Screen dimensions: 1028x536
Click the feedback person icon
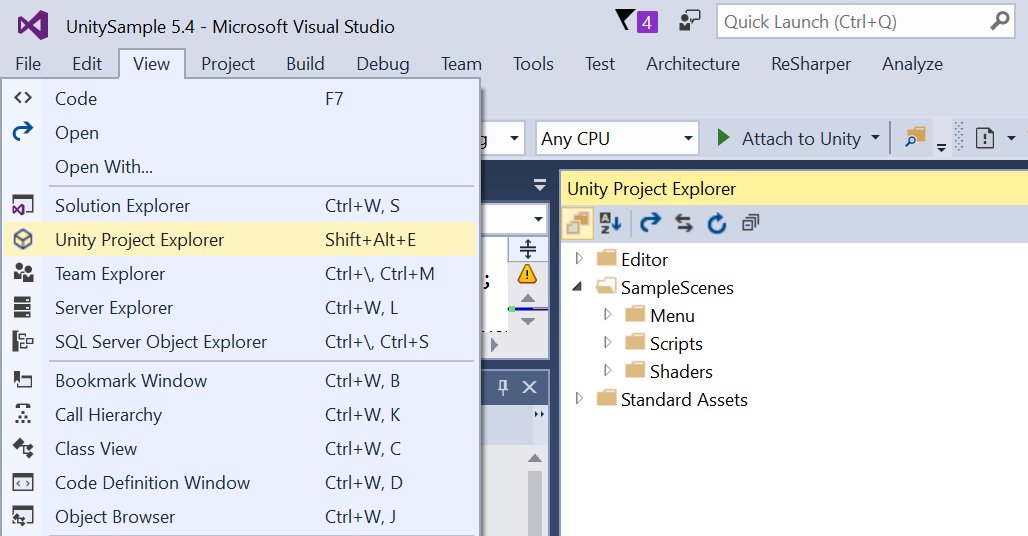point(689,21)
